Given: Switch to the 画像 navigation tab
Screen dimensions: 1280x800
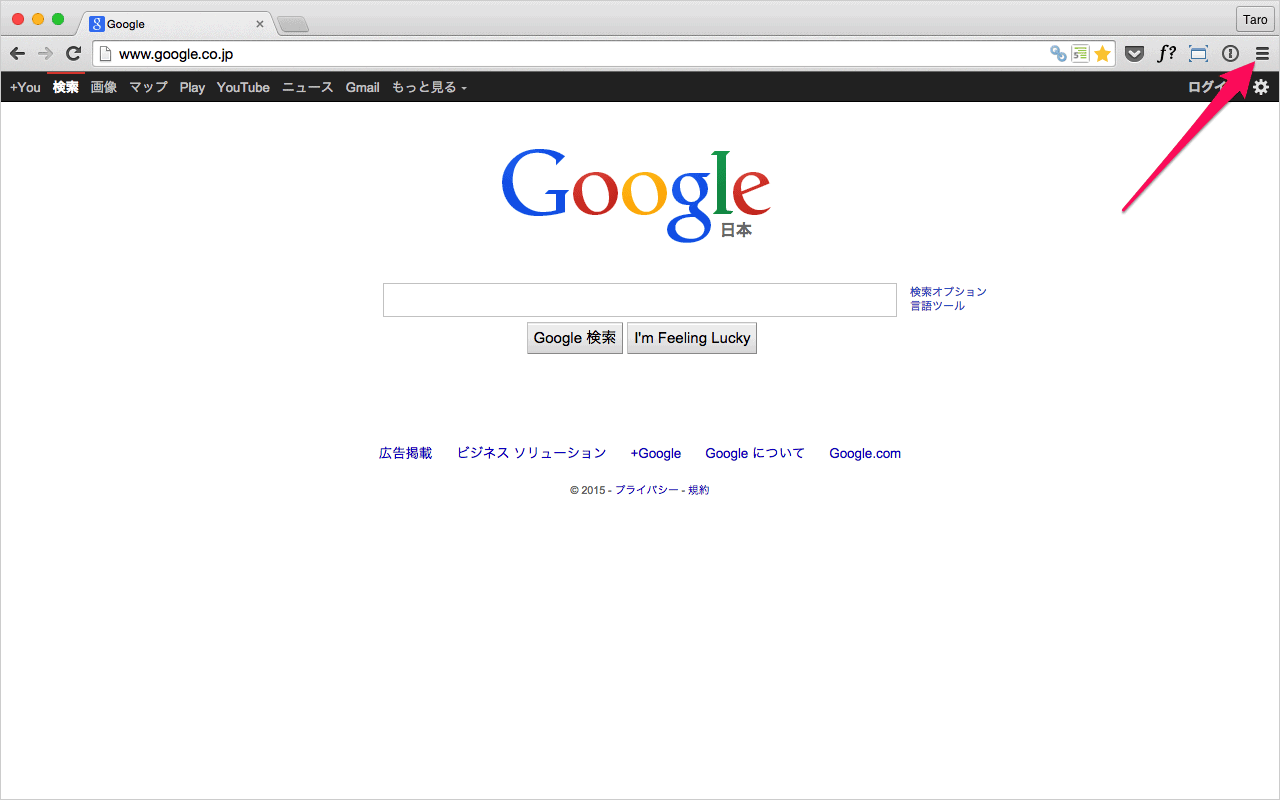Looking at the screenshot, I should tap(104, 87).
